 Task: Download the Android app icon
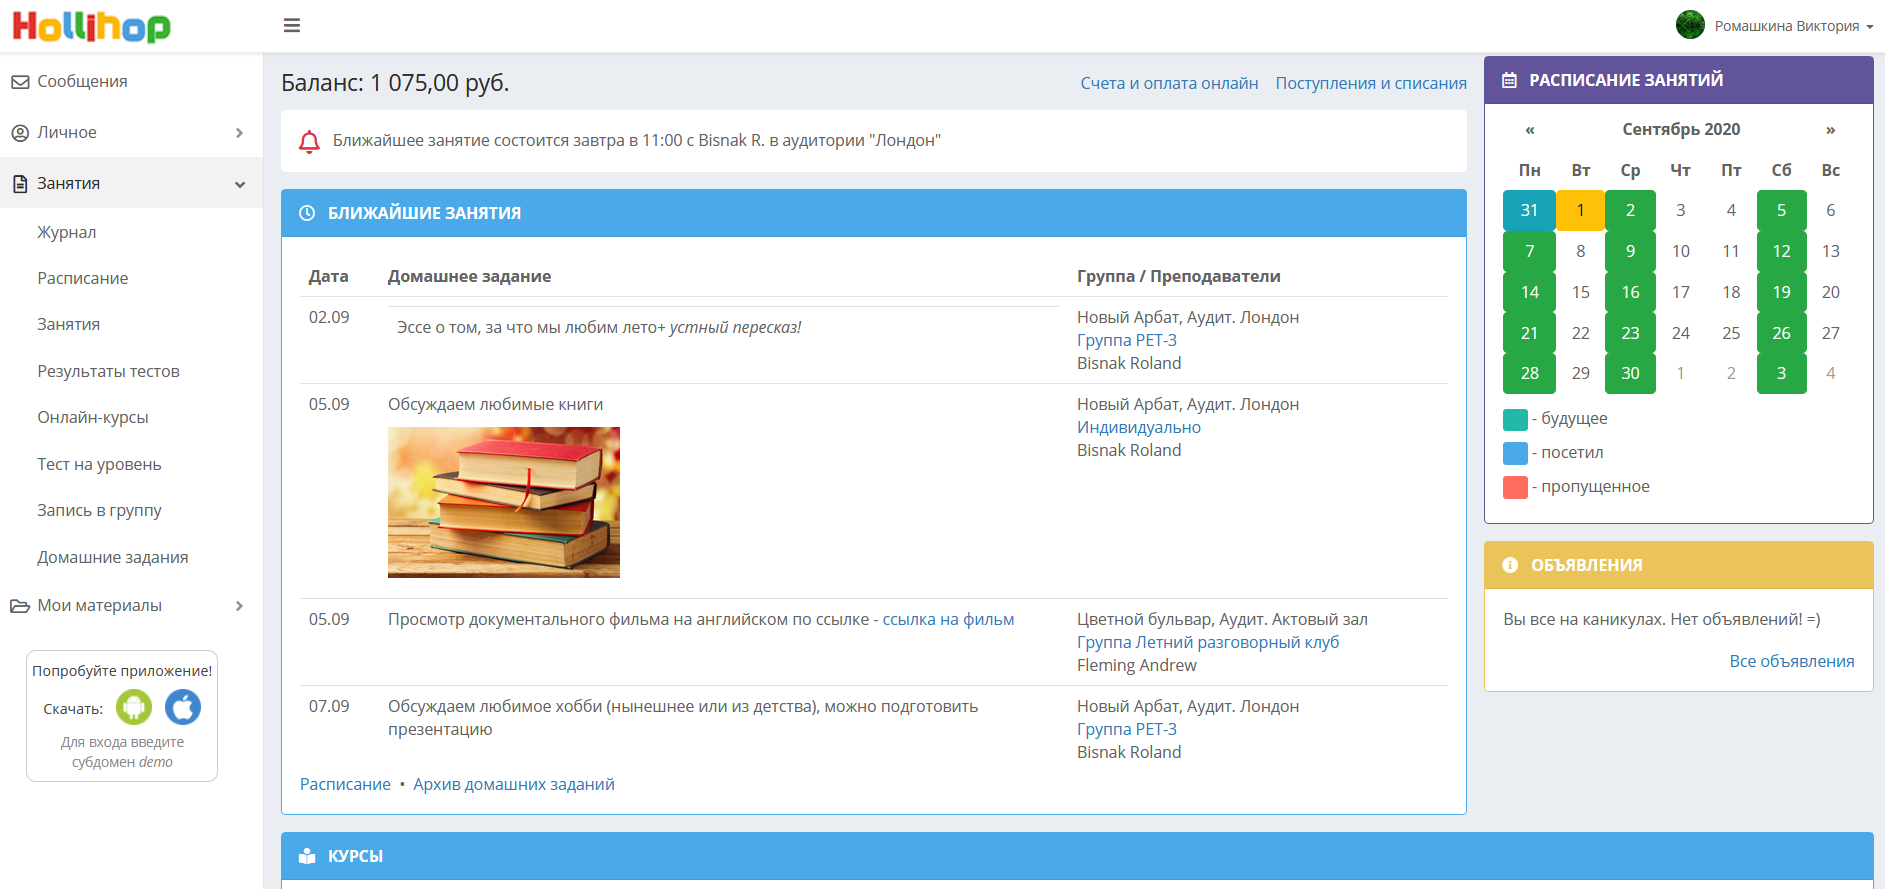(134, 707)
